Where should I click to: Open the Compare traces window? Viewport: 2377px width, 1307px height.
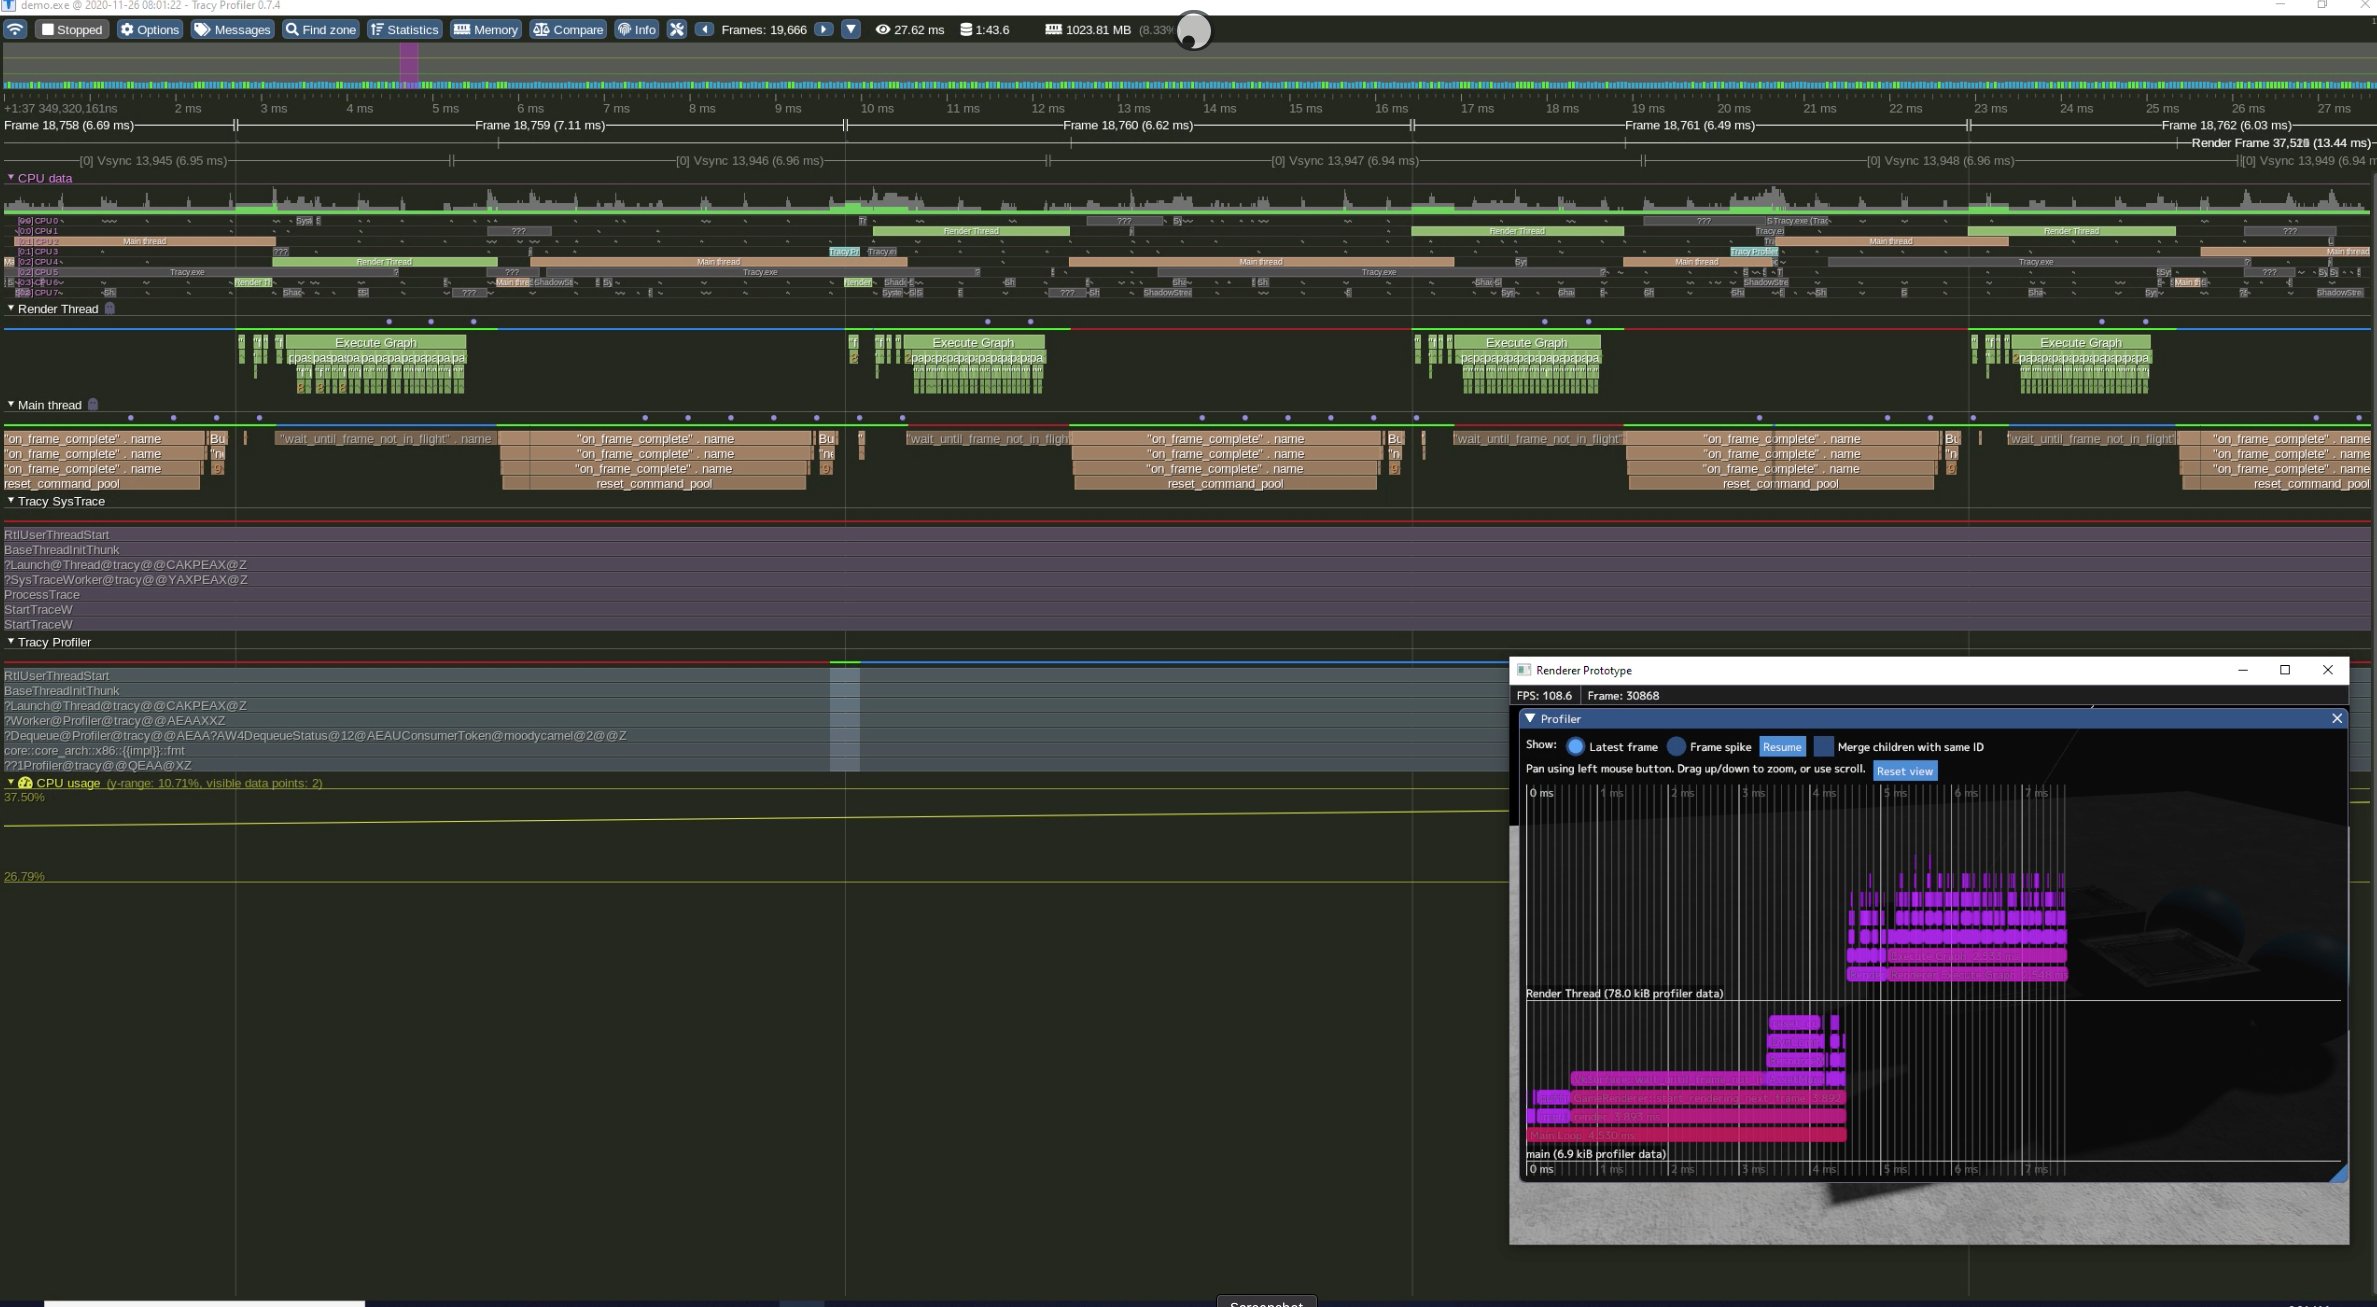coord(568,29)
